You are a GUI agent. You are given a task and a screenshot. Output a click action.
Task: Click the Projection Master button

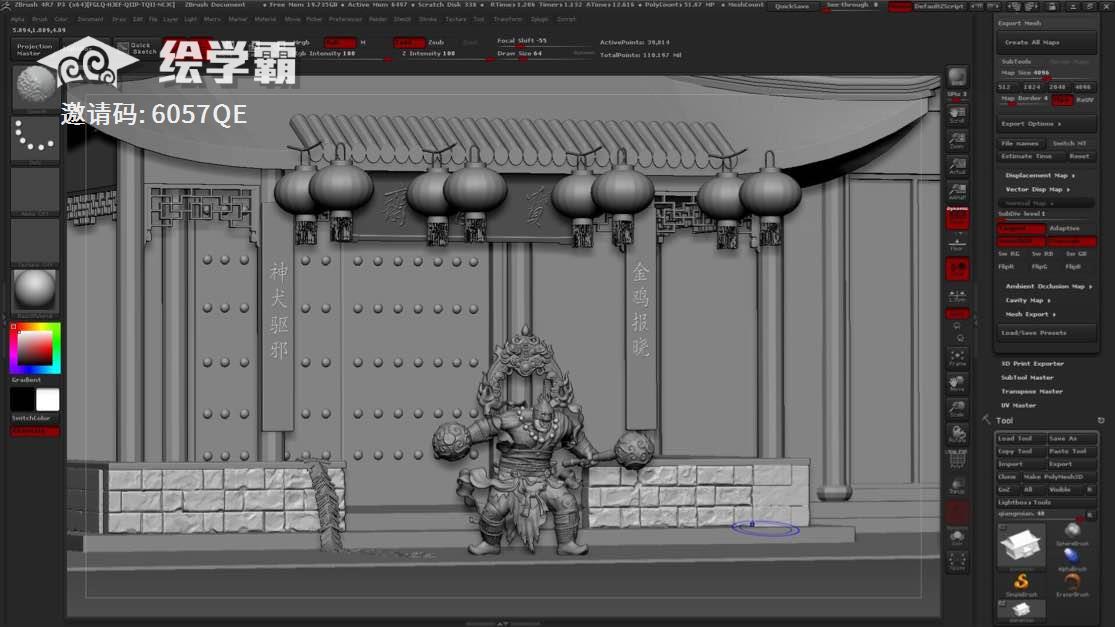click(35, 49)
